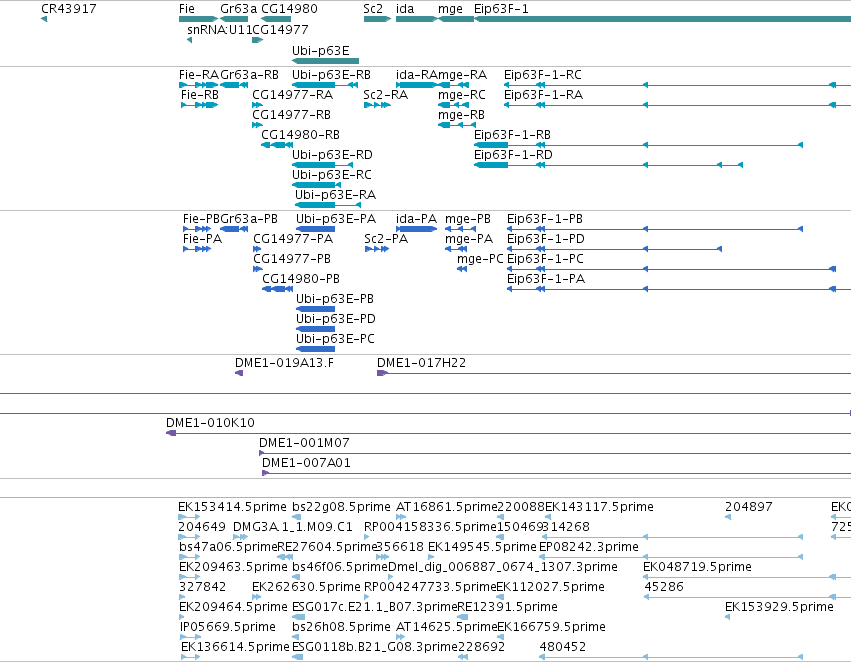
Task: Select transcript Fie-RB
Action: pos(200,95)
